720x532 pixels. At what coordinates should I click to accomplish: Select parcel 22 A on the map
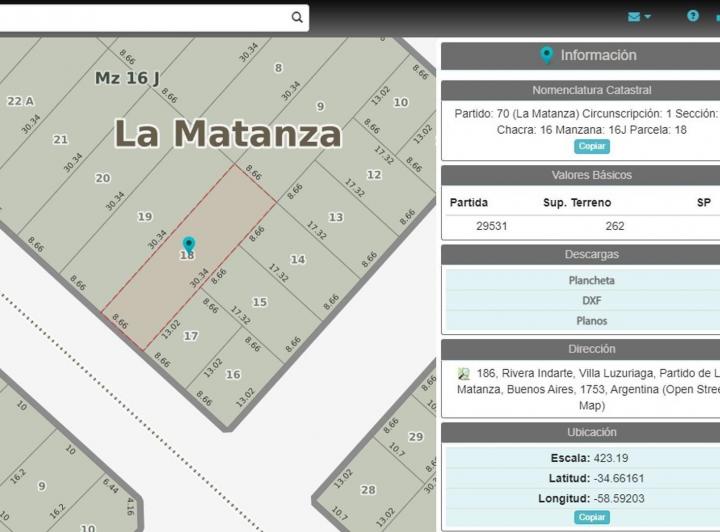21,101
